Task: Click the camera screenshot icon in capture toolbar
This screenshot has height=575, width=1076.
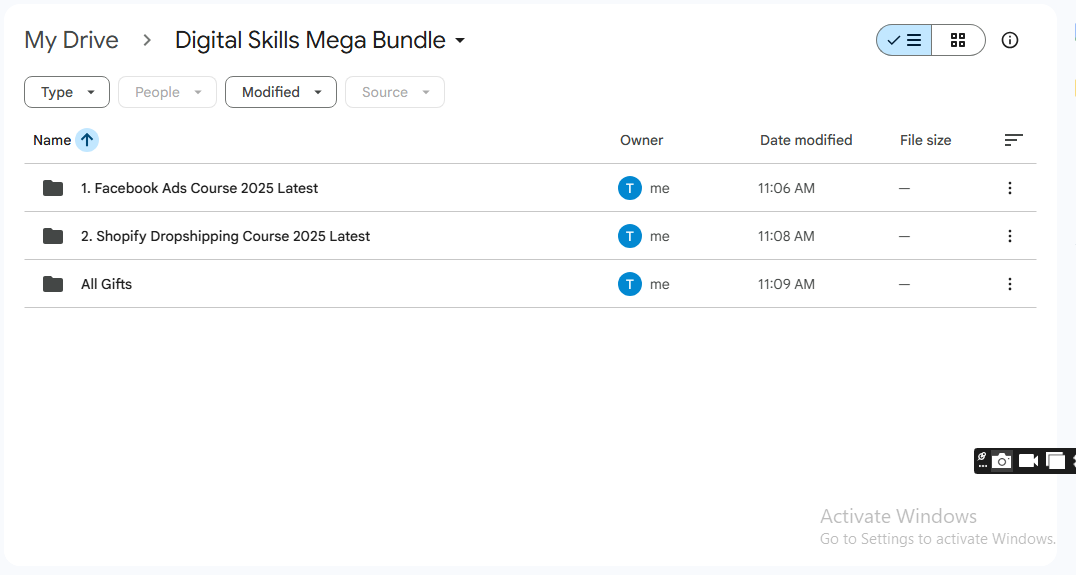Action: 1002,460
